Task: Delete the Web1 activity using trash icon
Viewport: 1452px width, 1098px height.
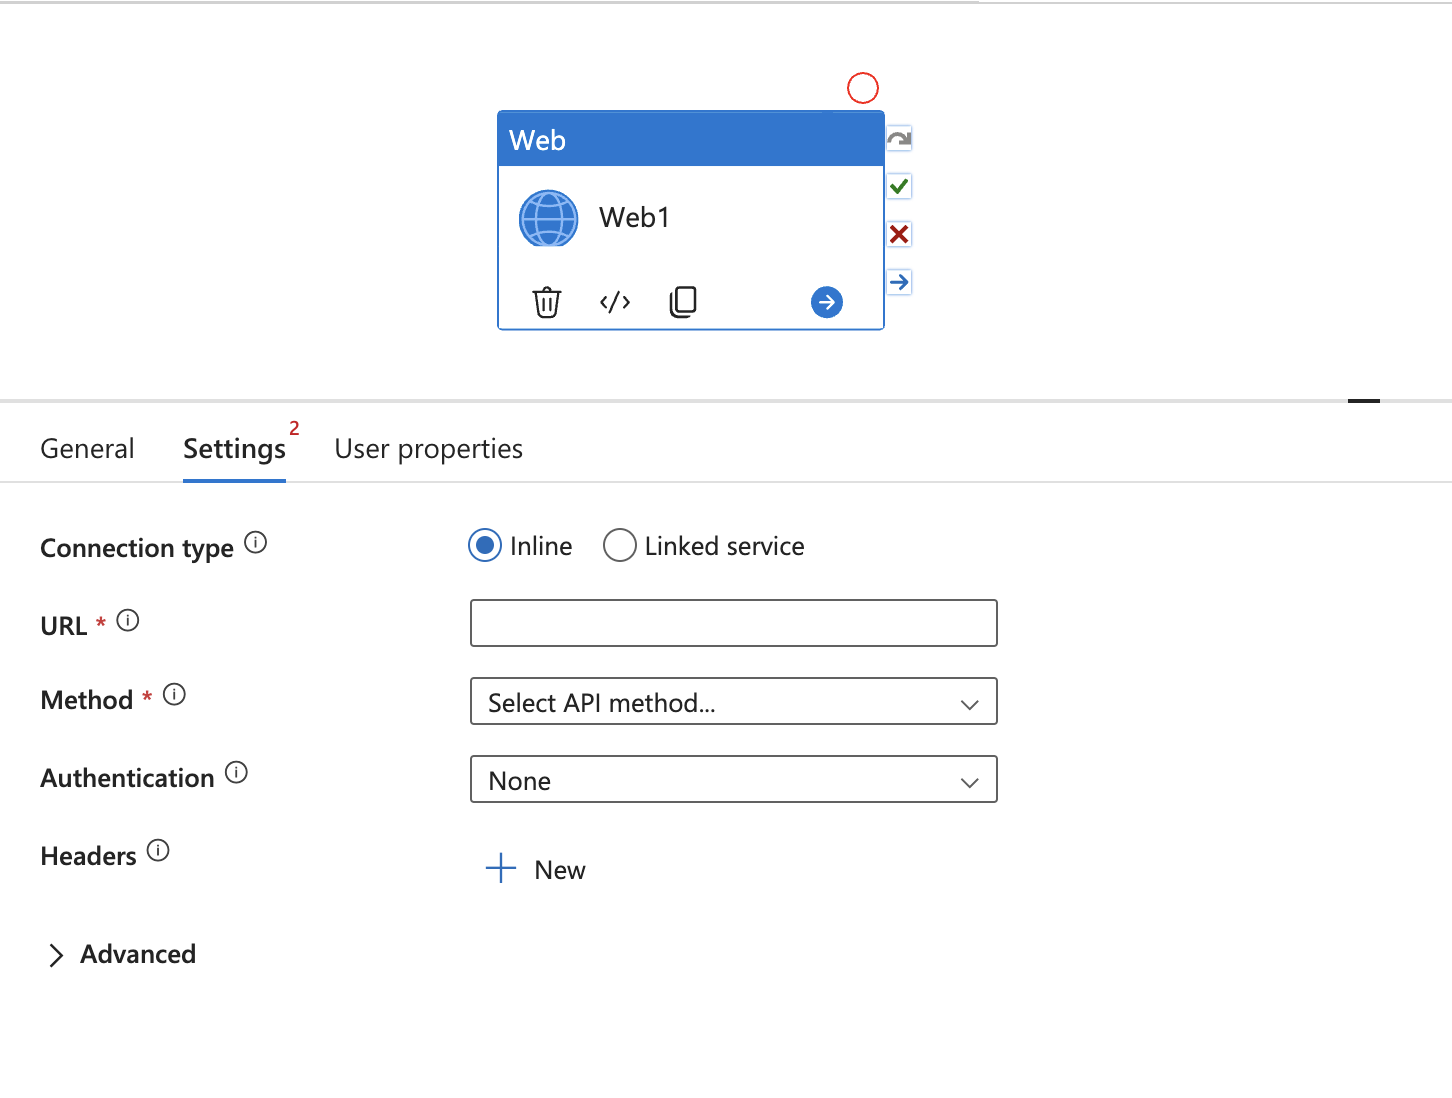Action: click(x=547, y=301)
